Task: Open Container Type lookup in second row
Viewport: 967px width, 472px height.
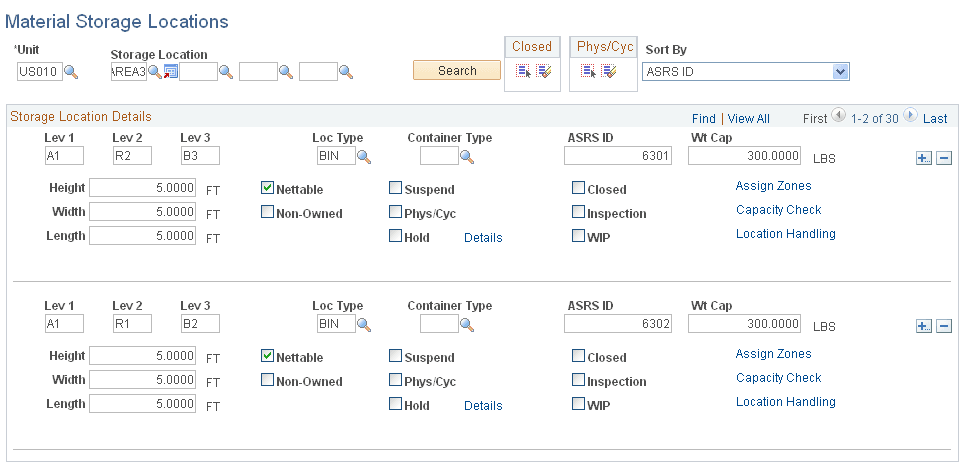Action: pos(466,324)
